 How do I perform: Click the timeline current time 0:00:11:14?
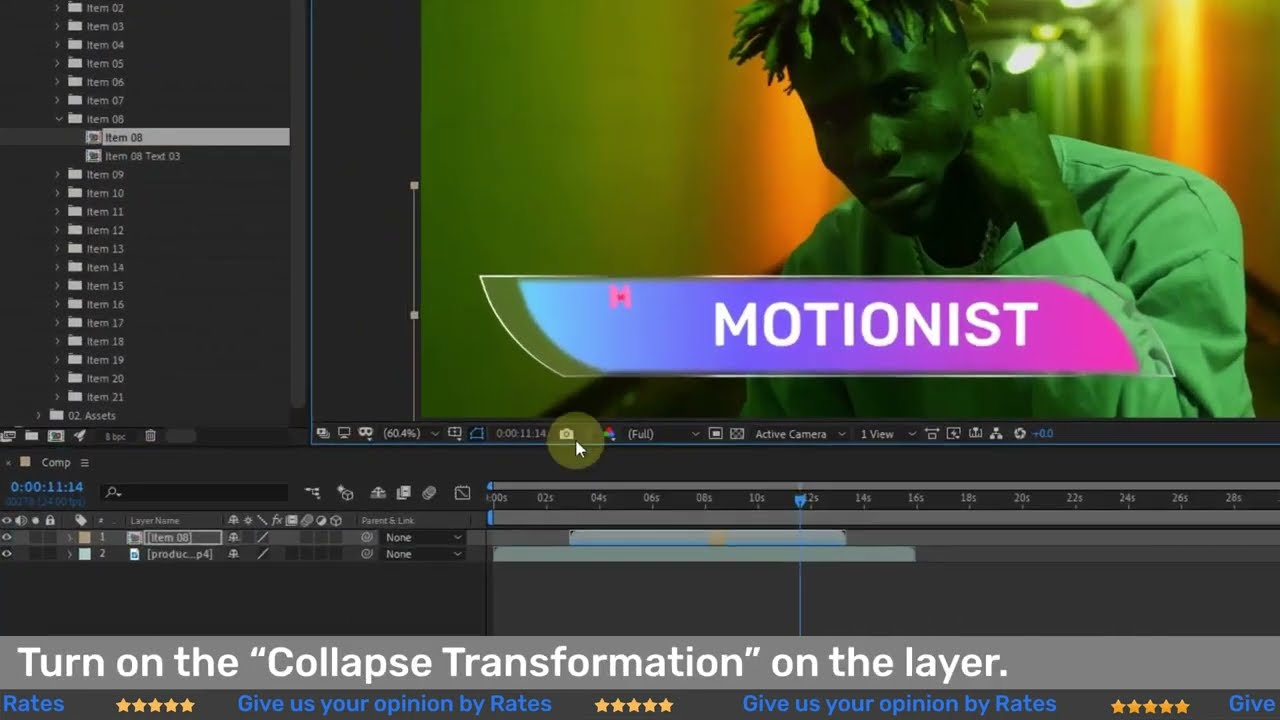[47, 487]
